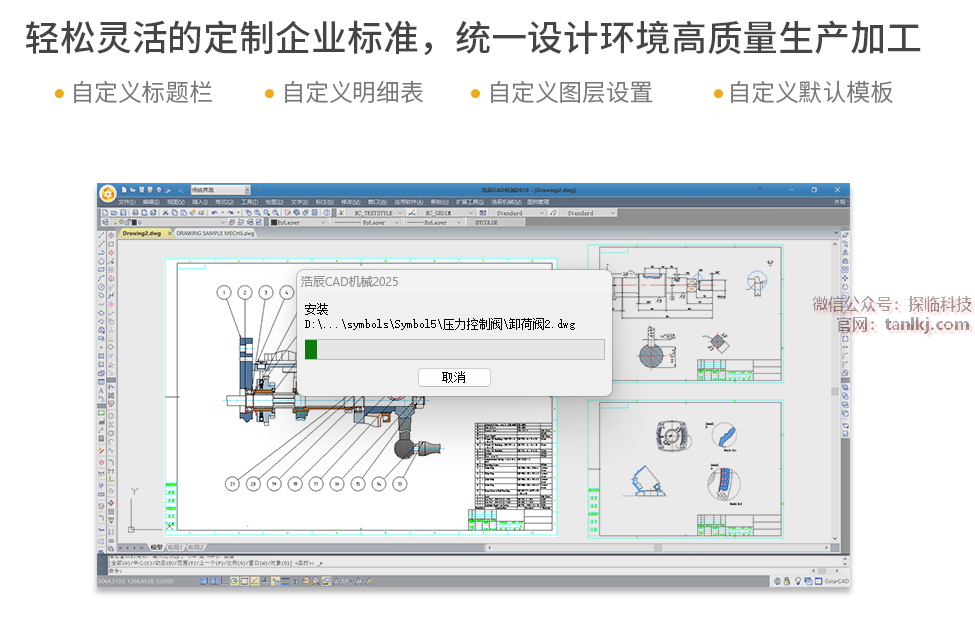Image resolution: width=975 pixels, height=621 pixels.
Task: Click the 外观 appearance option in menu bar
Action: pyautogui.click(x=839, y=202)
